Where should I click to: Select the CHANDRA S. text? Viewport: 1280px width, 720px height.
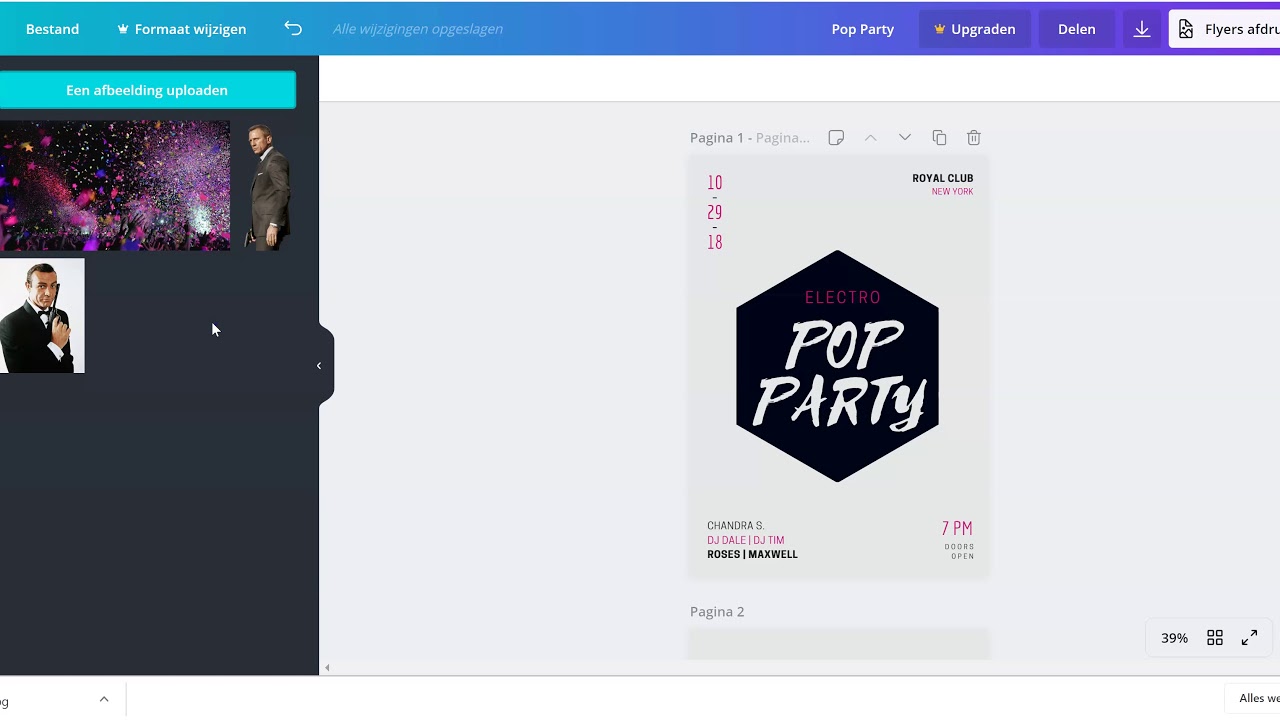[x=735, y=526]
